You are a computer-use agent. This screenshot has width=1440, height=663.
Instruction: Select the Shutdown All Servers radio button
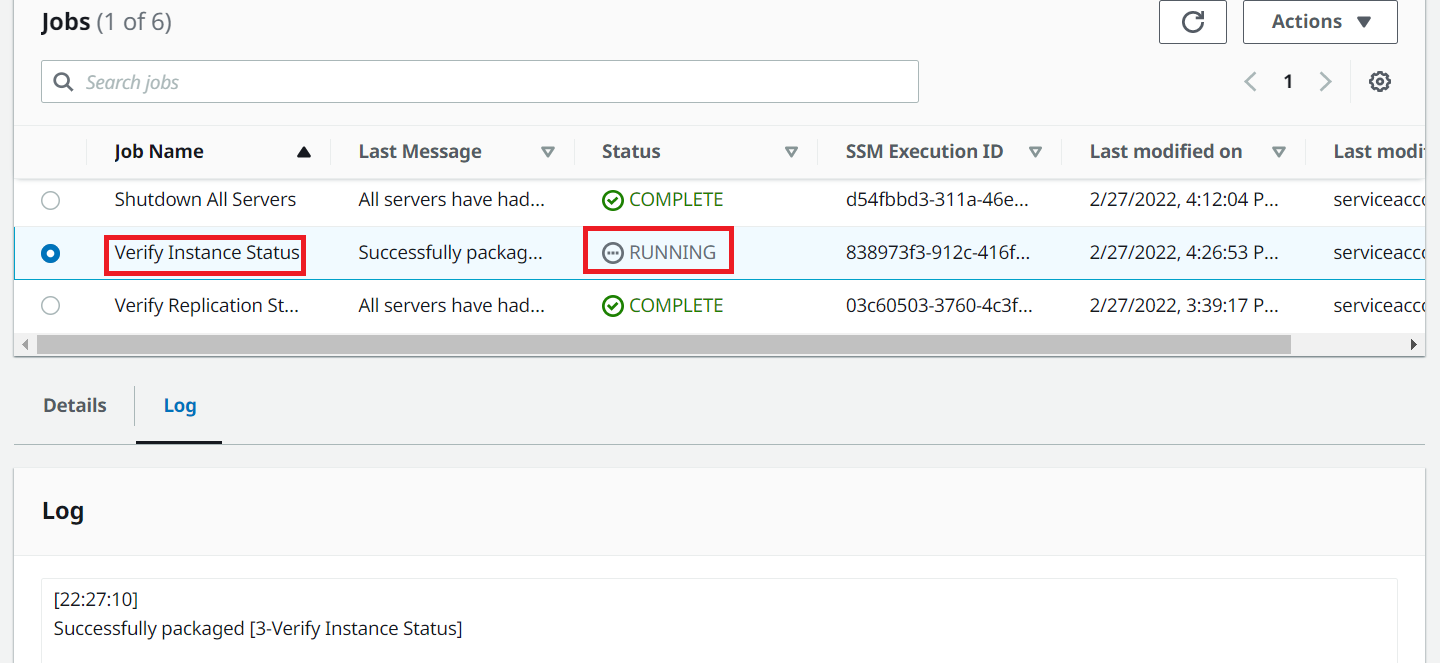tap(50, 200)
